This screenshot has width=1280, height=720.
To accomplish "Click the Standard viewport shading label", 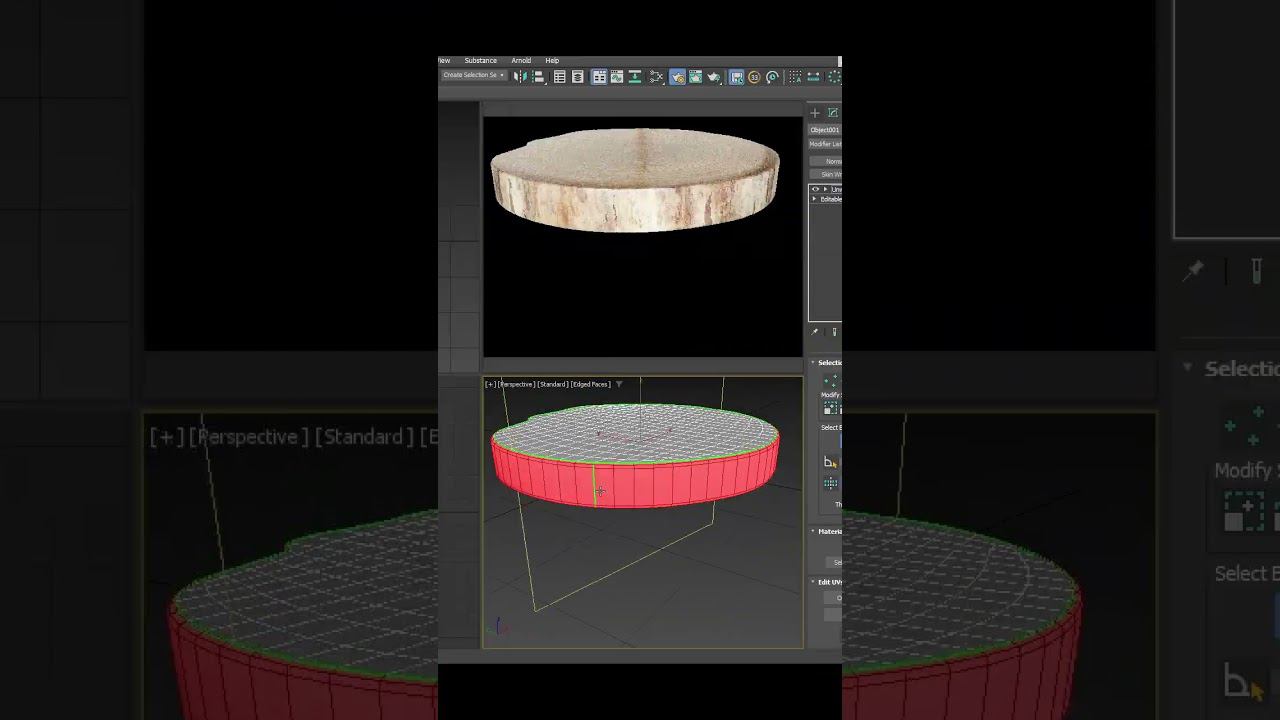I will coord(553,384).
